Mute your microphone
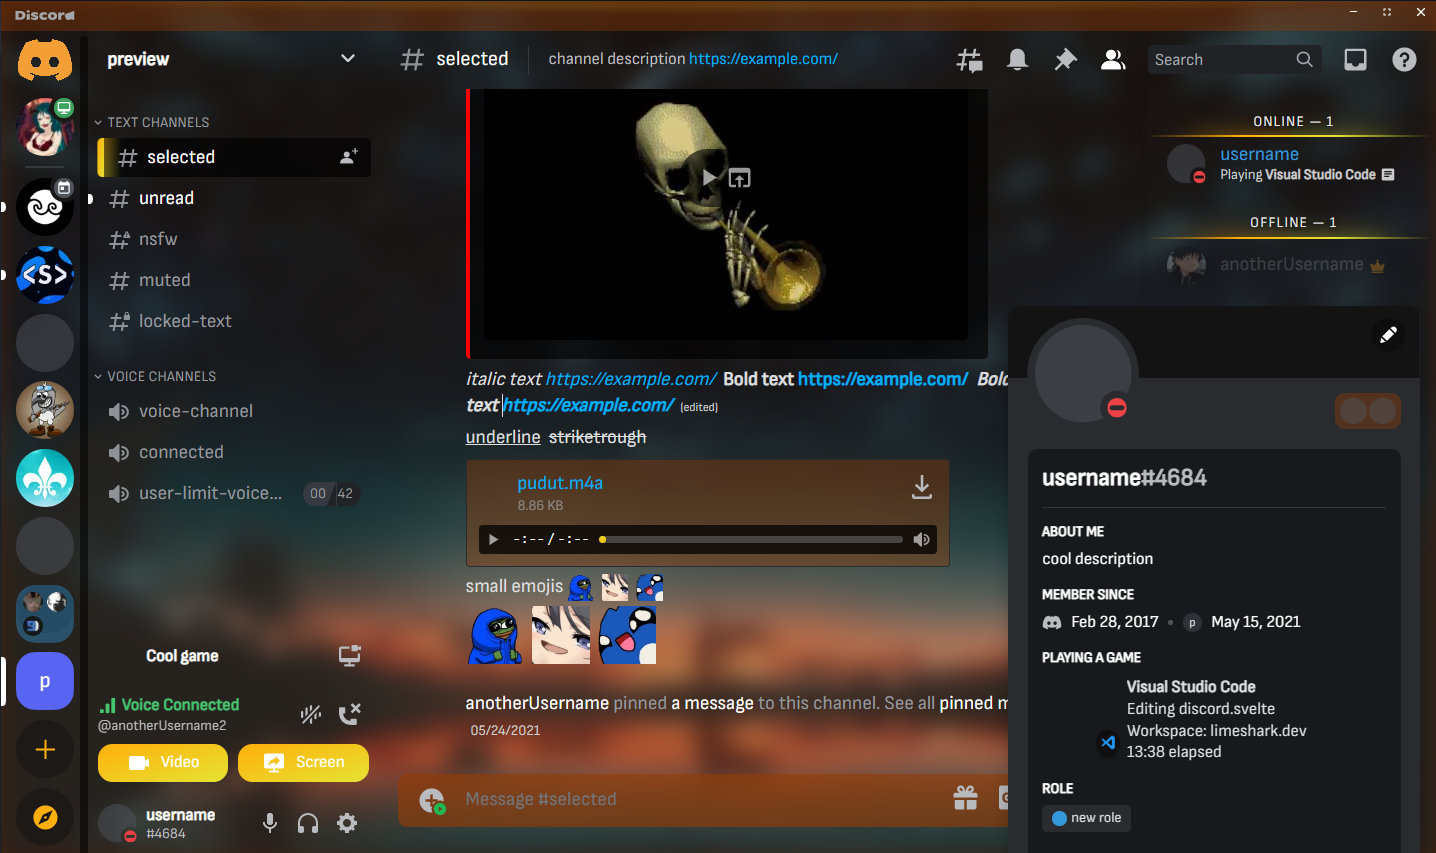Screen dimensions: 1436x853 [x=269, y=822]
